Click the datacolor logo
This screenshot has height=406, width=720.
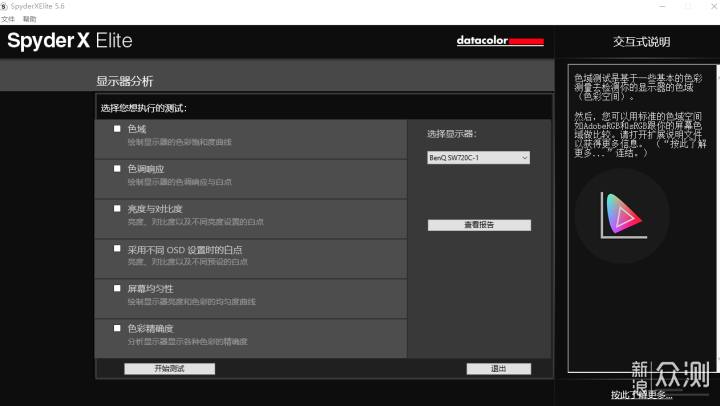[x=500, y=40]
